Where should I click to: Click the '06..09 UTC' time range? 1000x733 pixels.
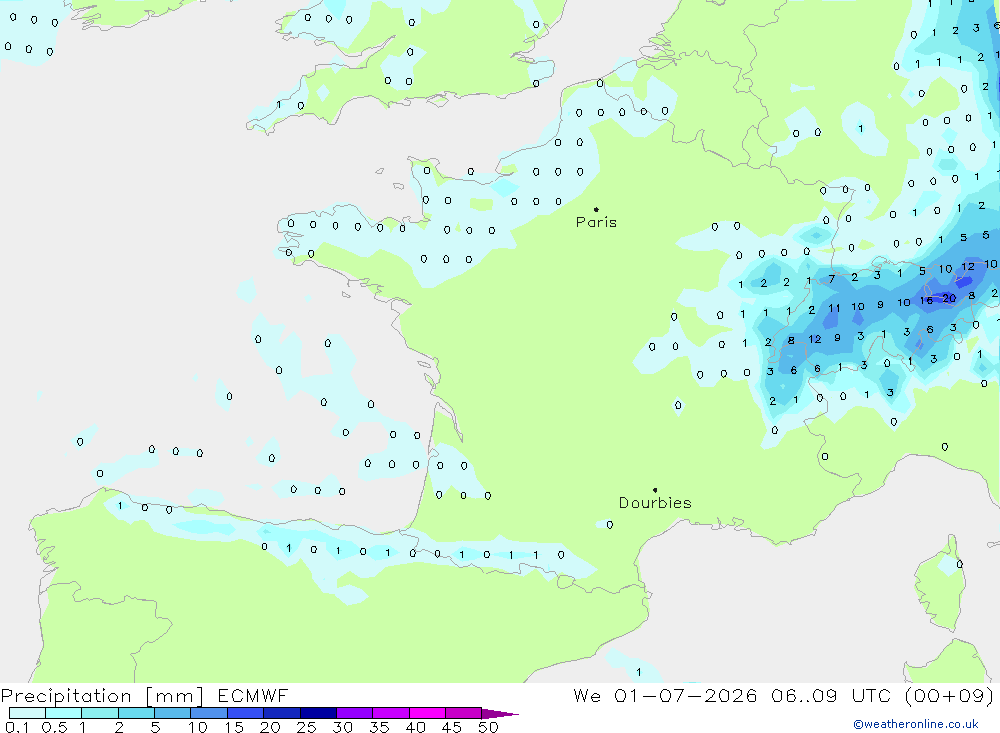[830, 695]
